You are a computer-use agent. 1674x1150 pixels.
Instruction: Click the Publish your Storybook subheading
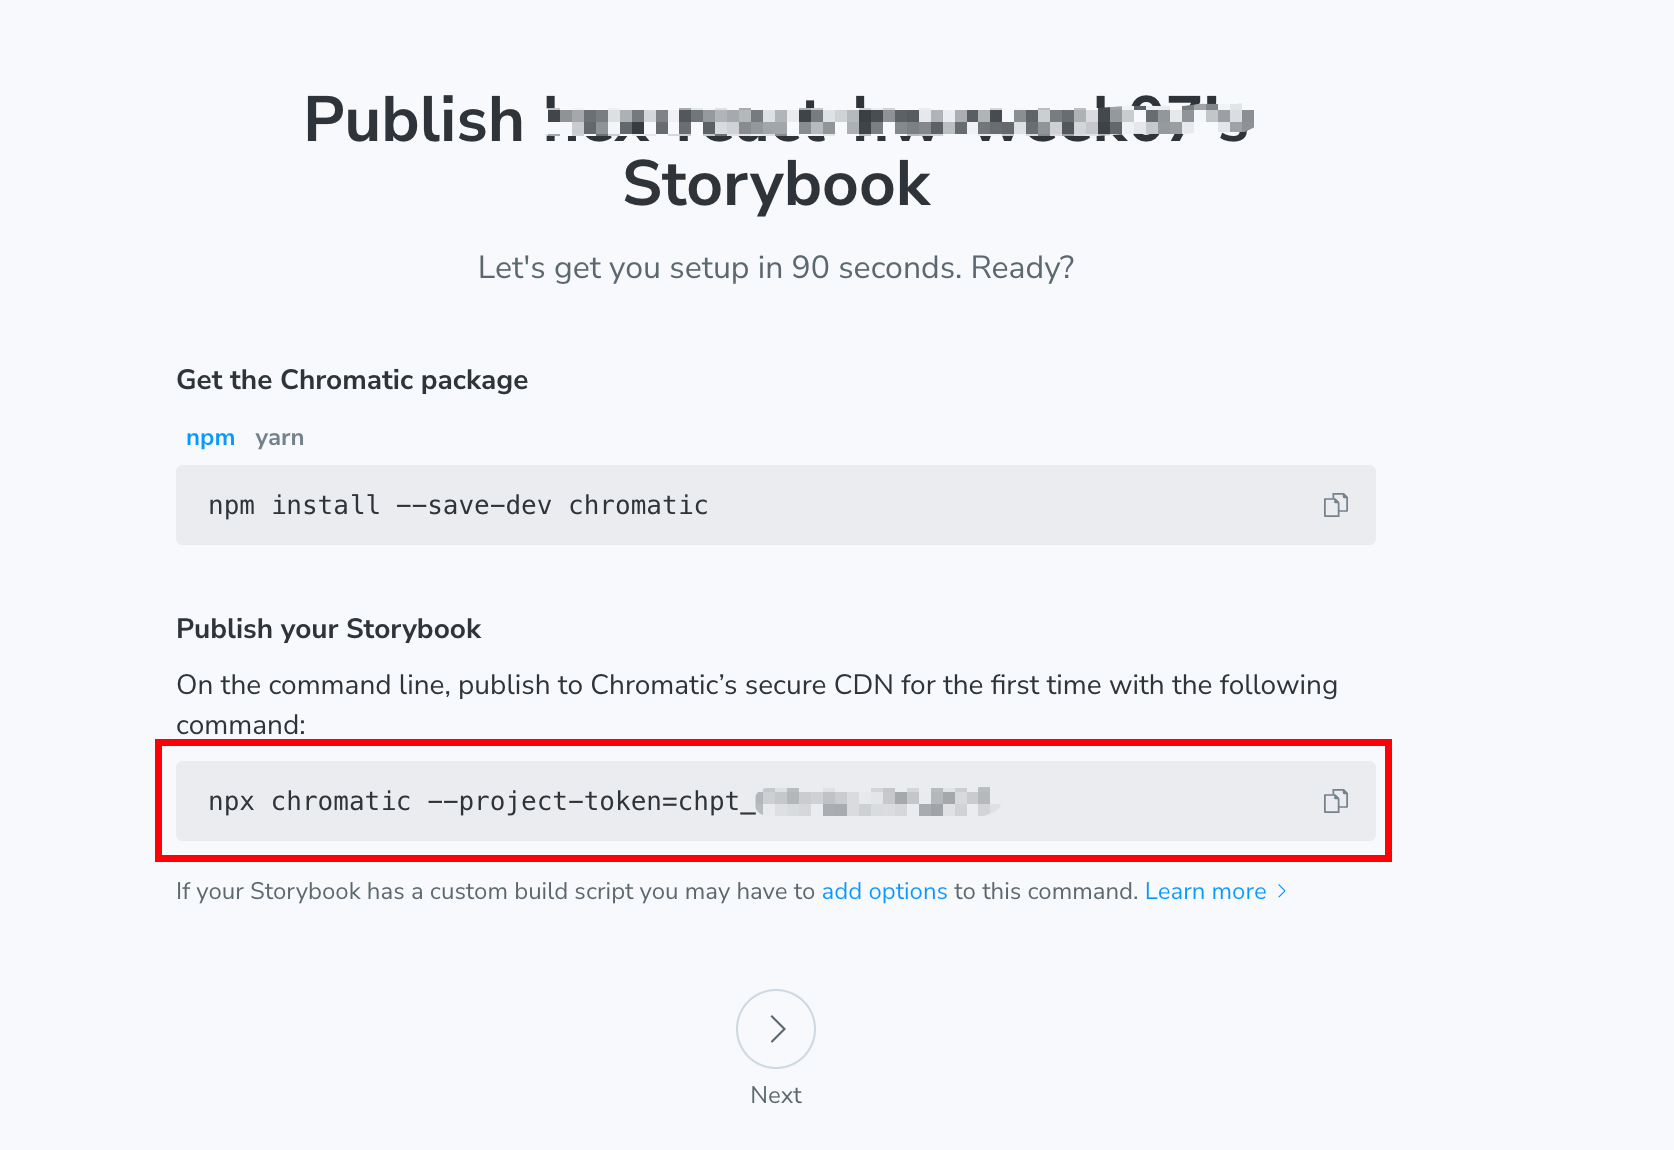click(329, 629)
